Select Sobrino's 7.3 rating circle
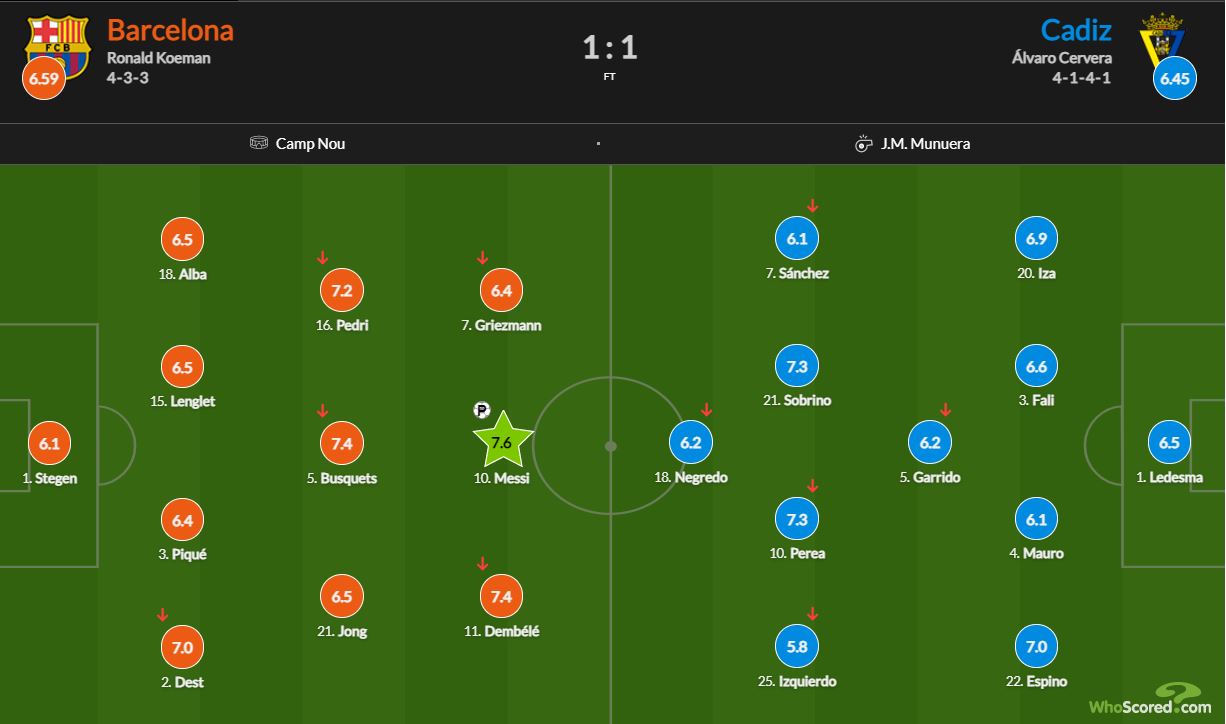1226x724 pixels. point(797,367)
